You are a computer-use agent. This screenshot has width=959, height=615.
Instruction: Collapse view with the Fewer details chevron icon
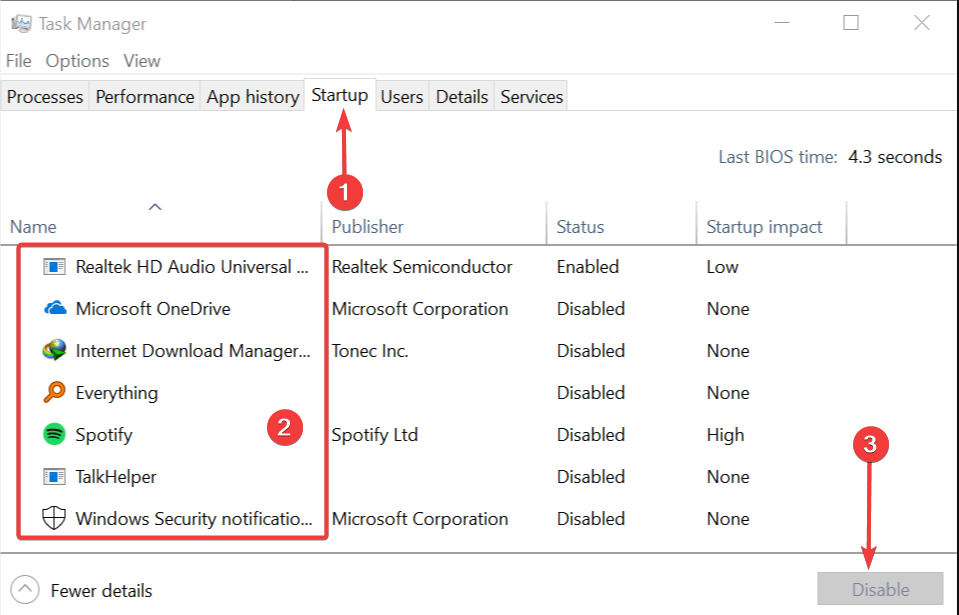[25, 590]
